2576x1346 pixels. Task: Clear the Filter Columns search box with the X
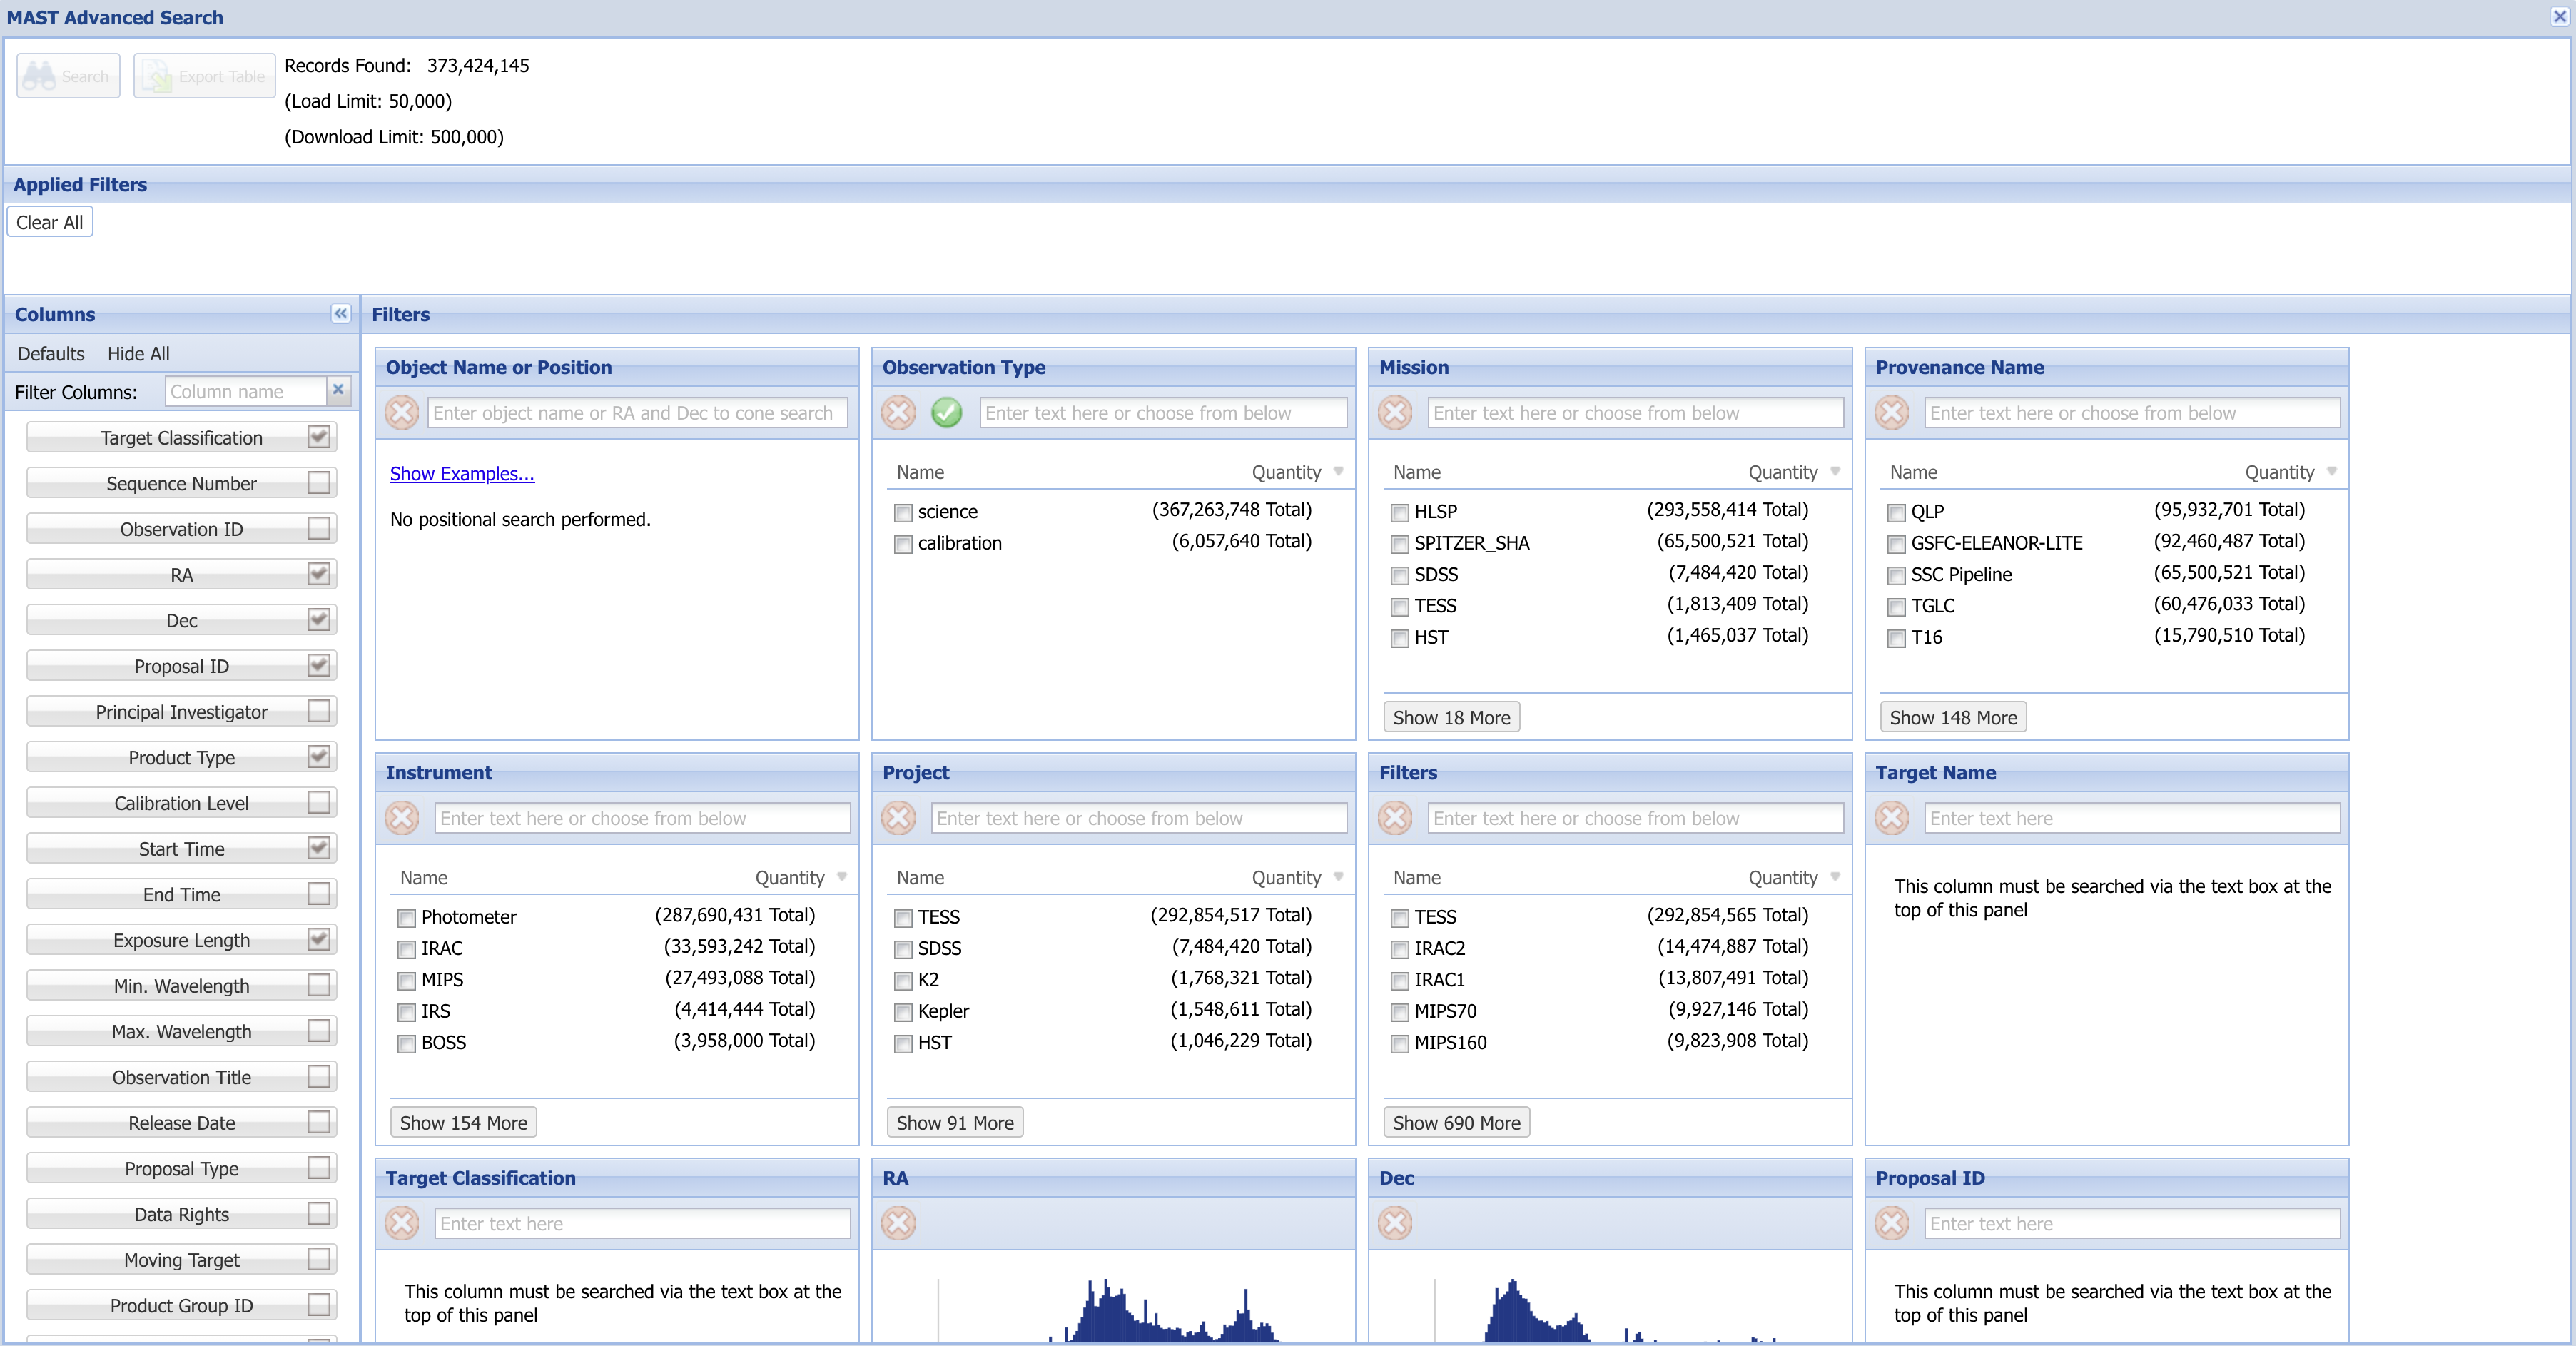click(x=338, y=390)
